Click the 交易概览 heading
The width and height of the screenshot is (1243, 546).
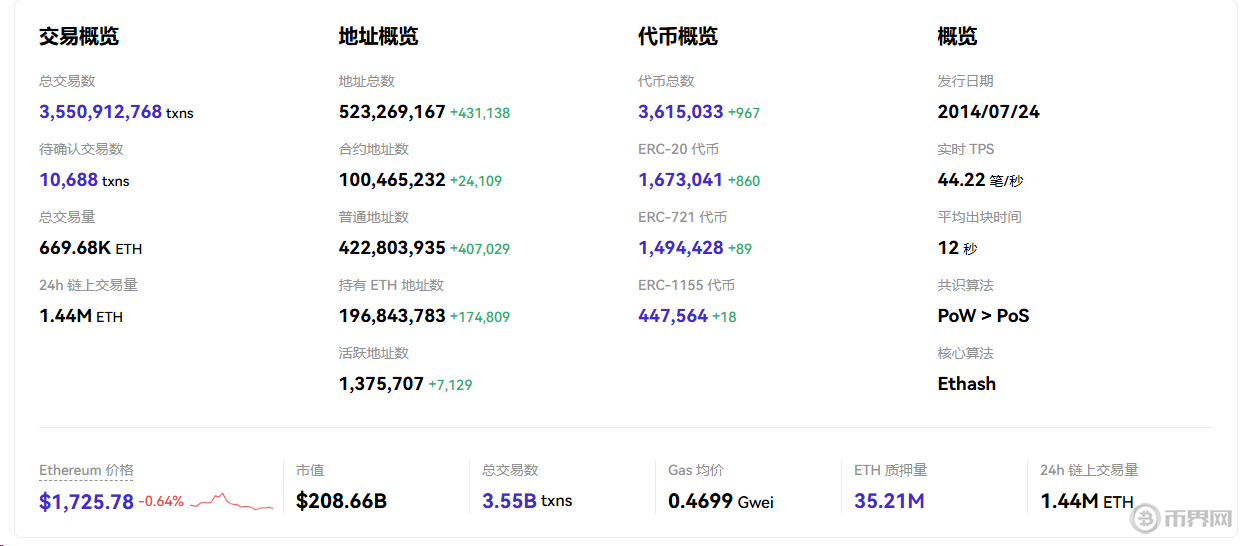click(x=79, y=37)
